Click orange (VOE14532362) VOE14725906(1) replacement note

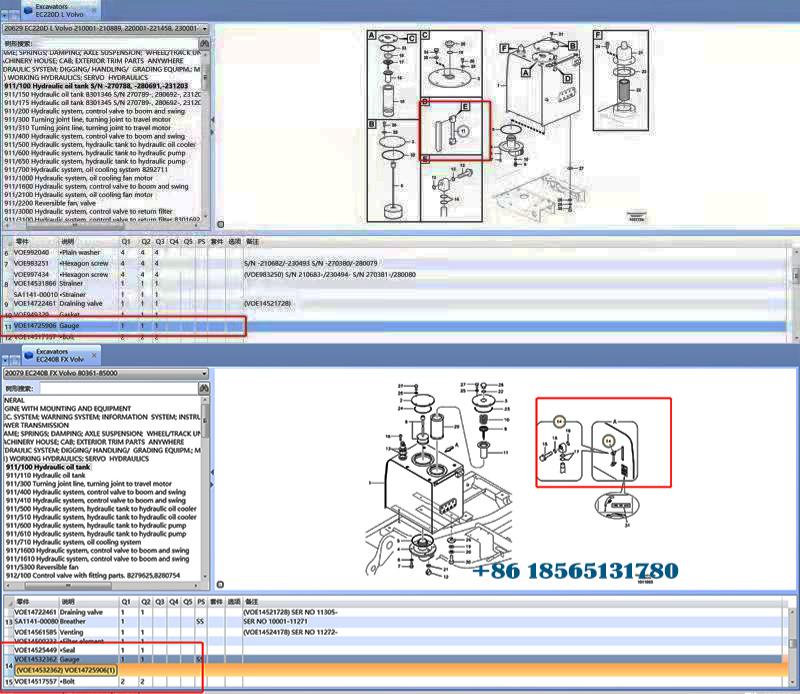pyautogui.click(x=66, y=670)
